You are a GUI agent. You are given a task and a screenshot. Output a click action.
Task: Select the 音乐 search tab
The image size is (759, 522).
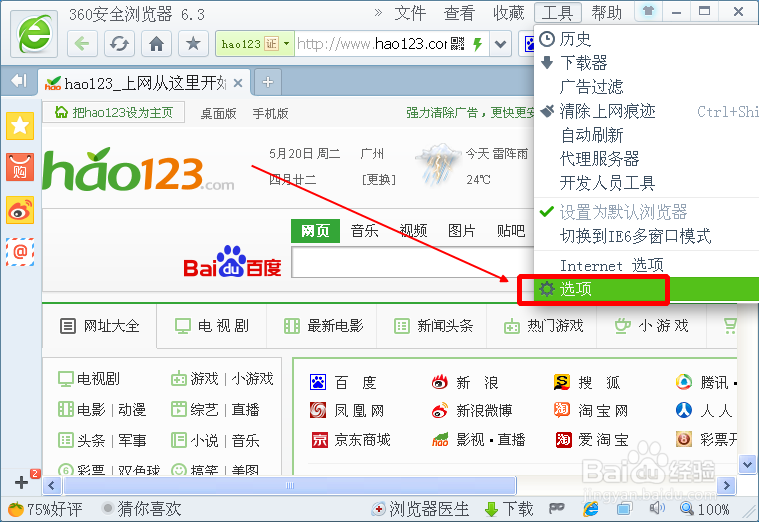364,230
